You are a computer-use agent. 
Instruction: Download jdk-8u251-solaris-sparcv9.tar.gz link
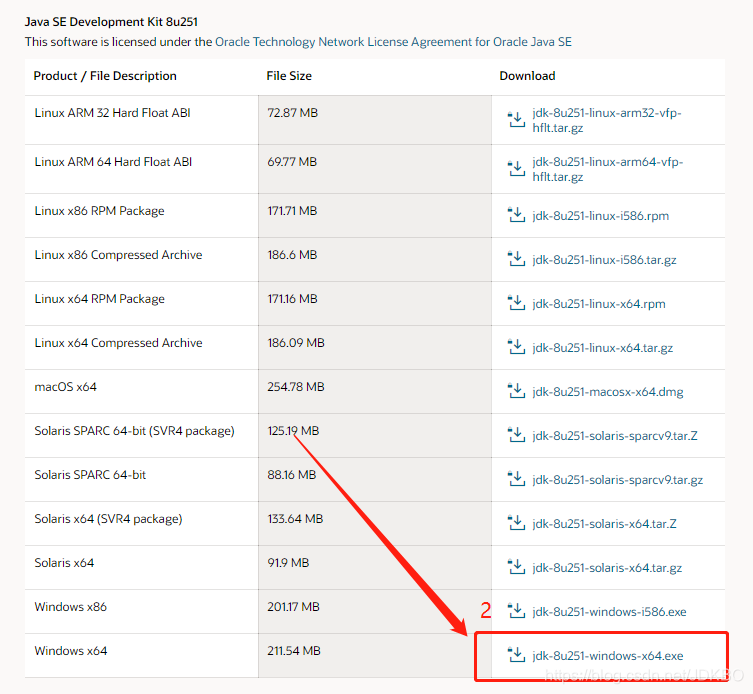pyautogui.click(x=618, y=480)
